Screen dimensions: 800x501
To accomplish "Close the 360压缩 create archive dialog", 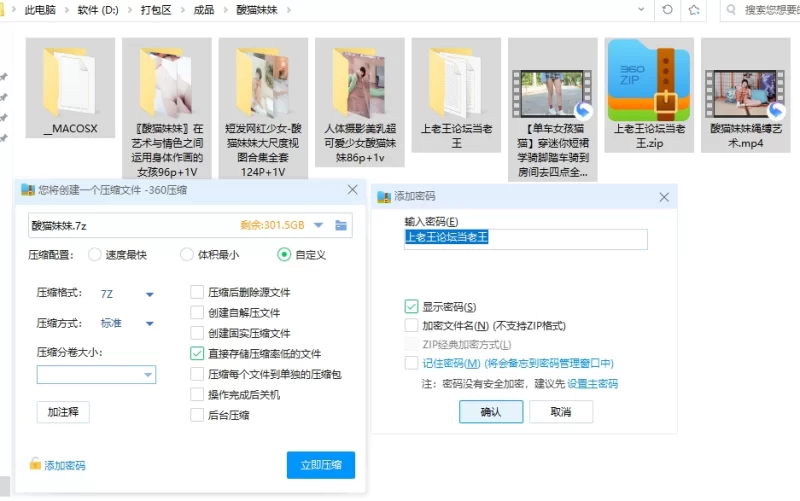I will (353, 190).
